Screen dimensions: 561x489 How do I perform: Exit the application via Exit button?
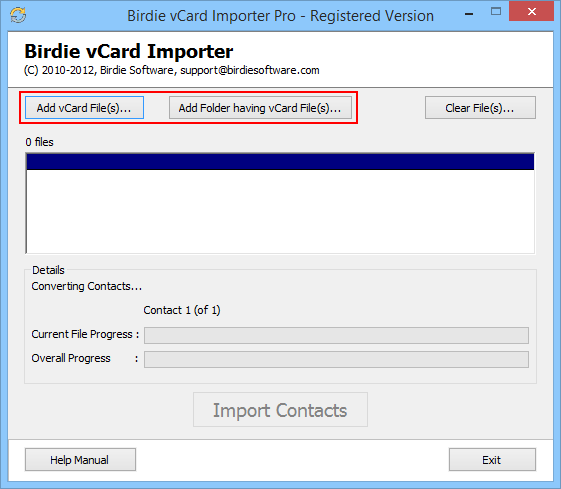(x=492, y=460)
